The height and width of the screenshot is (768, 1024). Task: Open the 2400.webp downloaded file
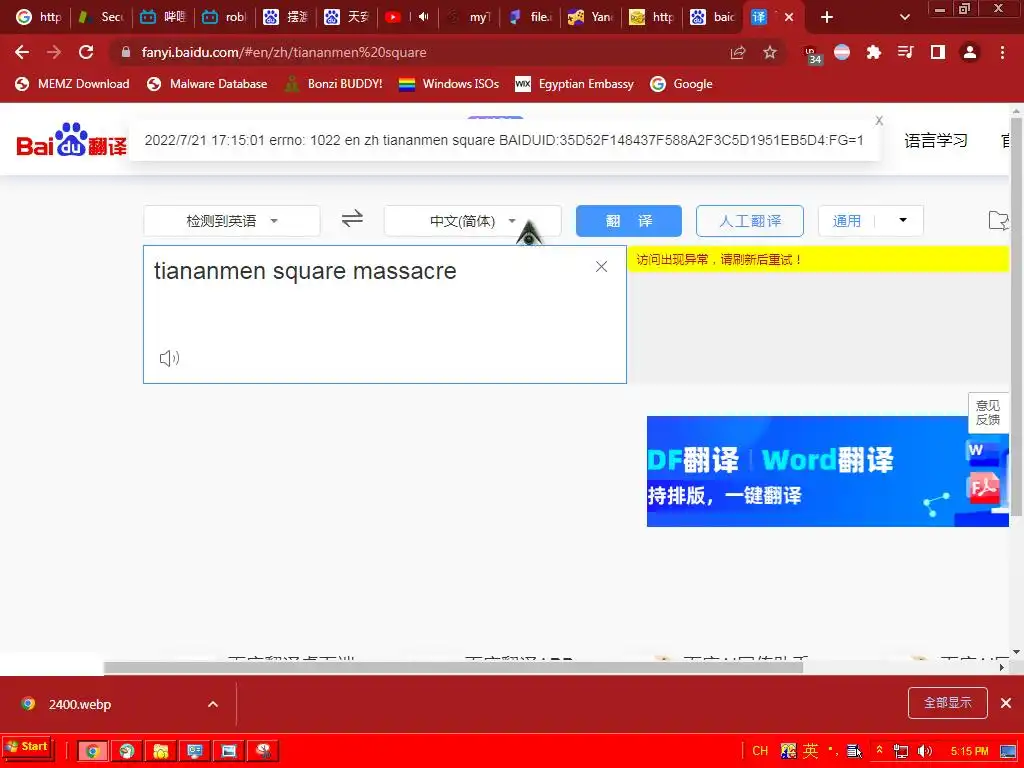coord(80,704)
